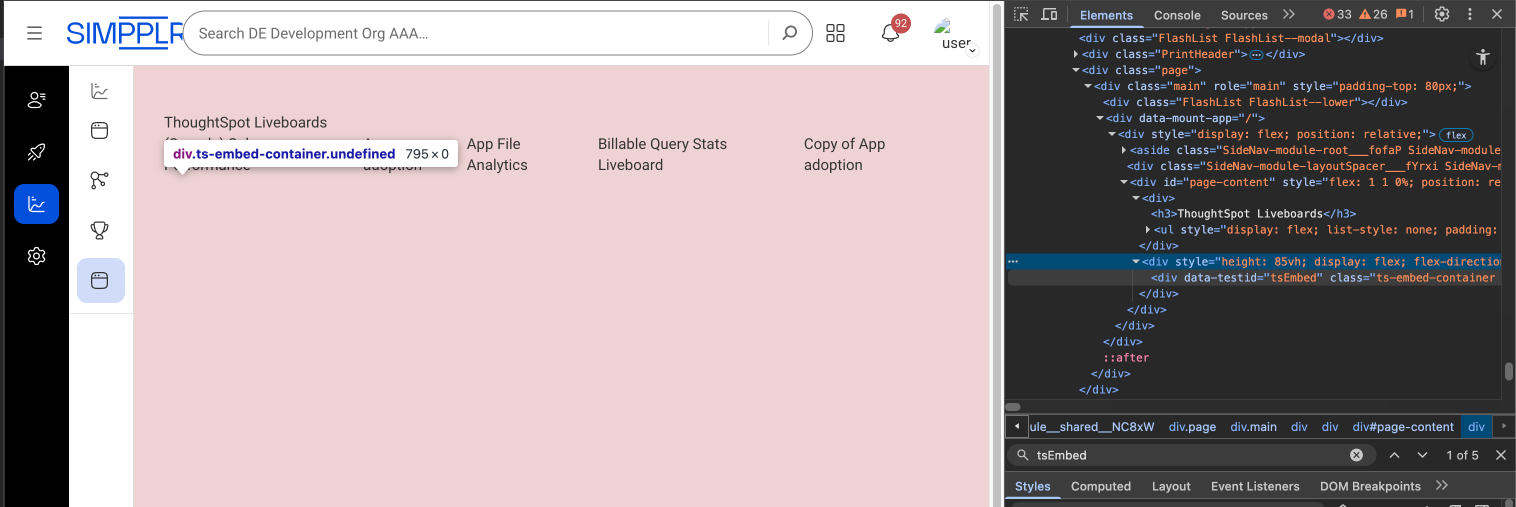Click the accessibility tree toggle icon
The width and height of the screenshot is (1516, 507).
(x=1483, y=57)
